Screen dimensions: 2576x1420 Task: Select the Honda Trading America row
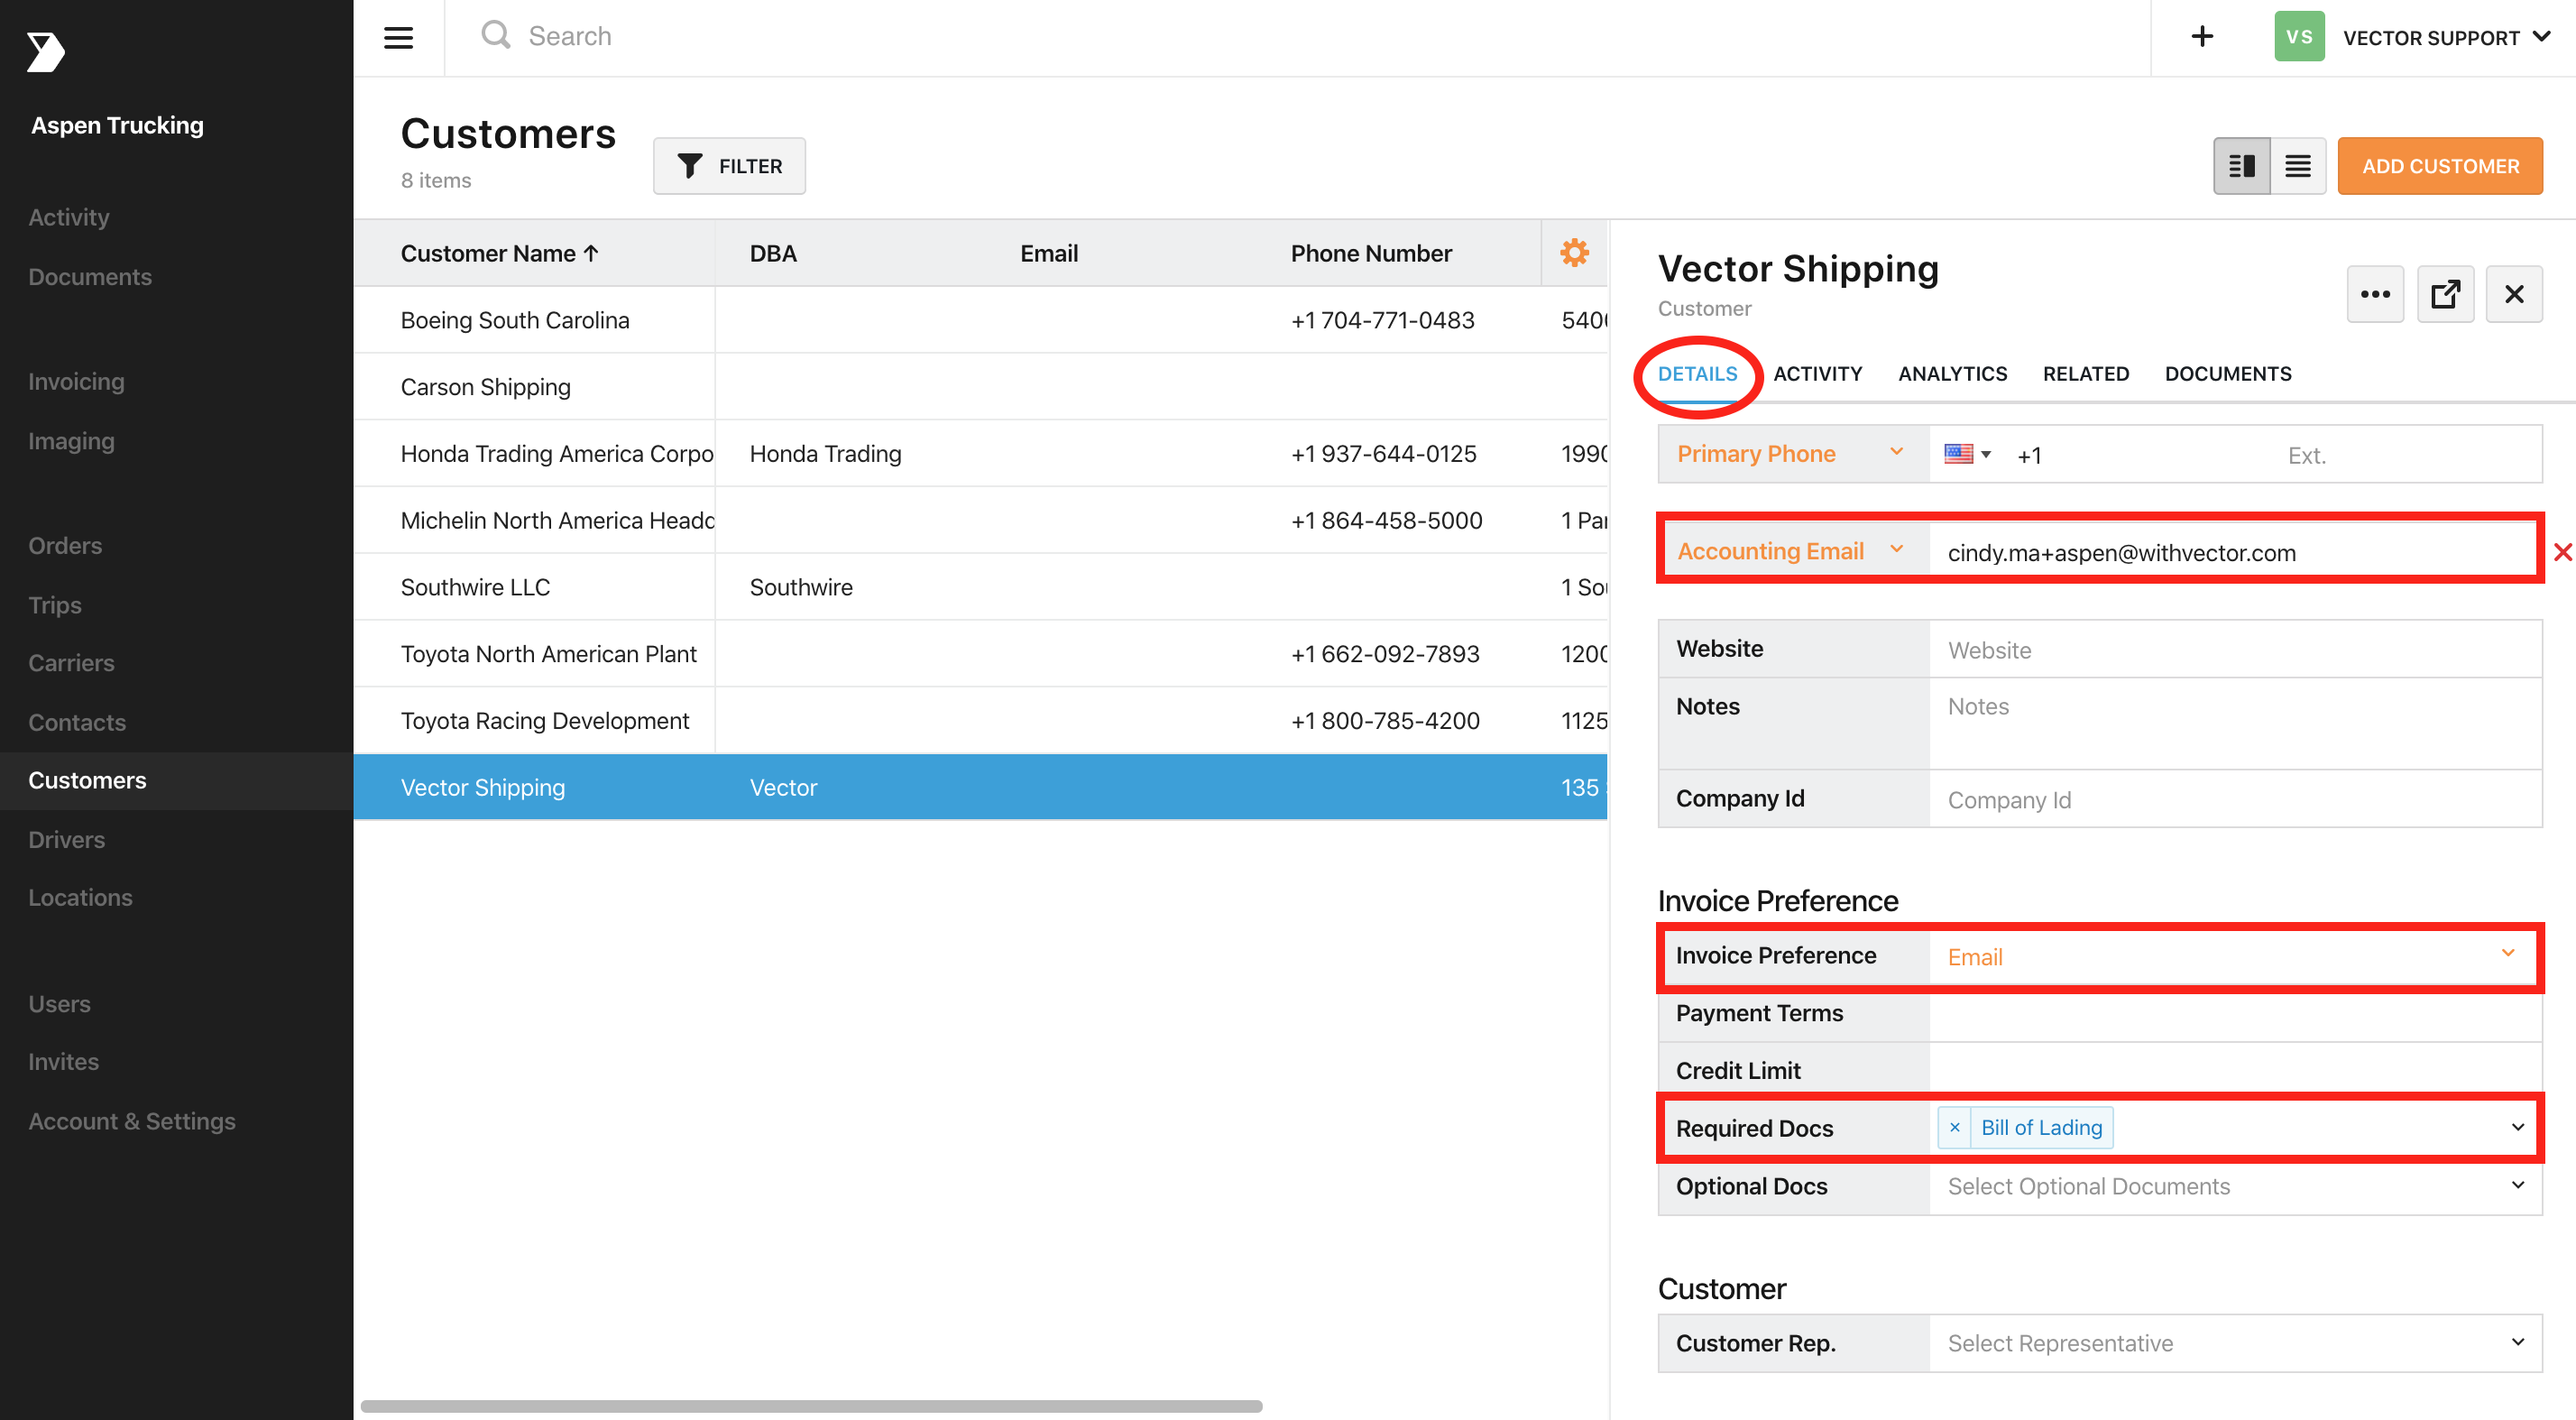click(x=980, y=454)
